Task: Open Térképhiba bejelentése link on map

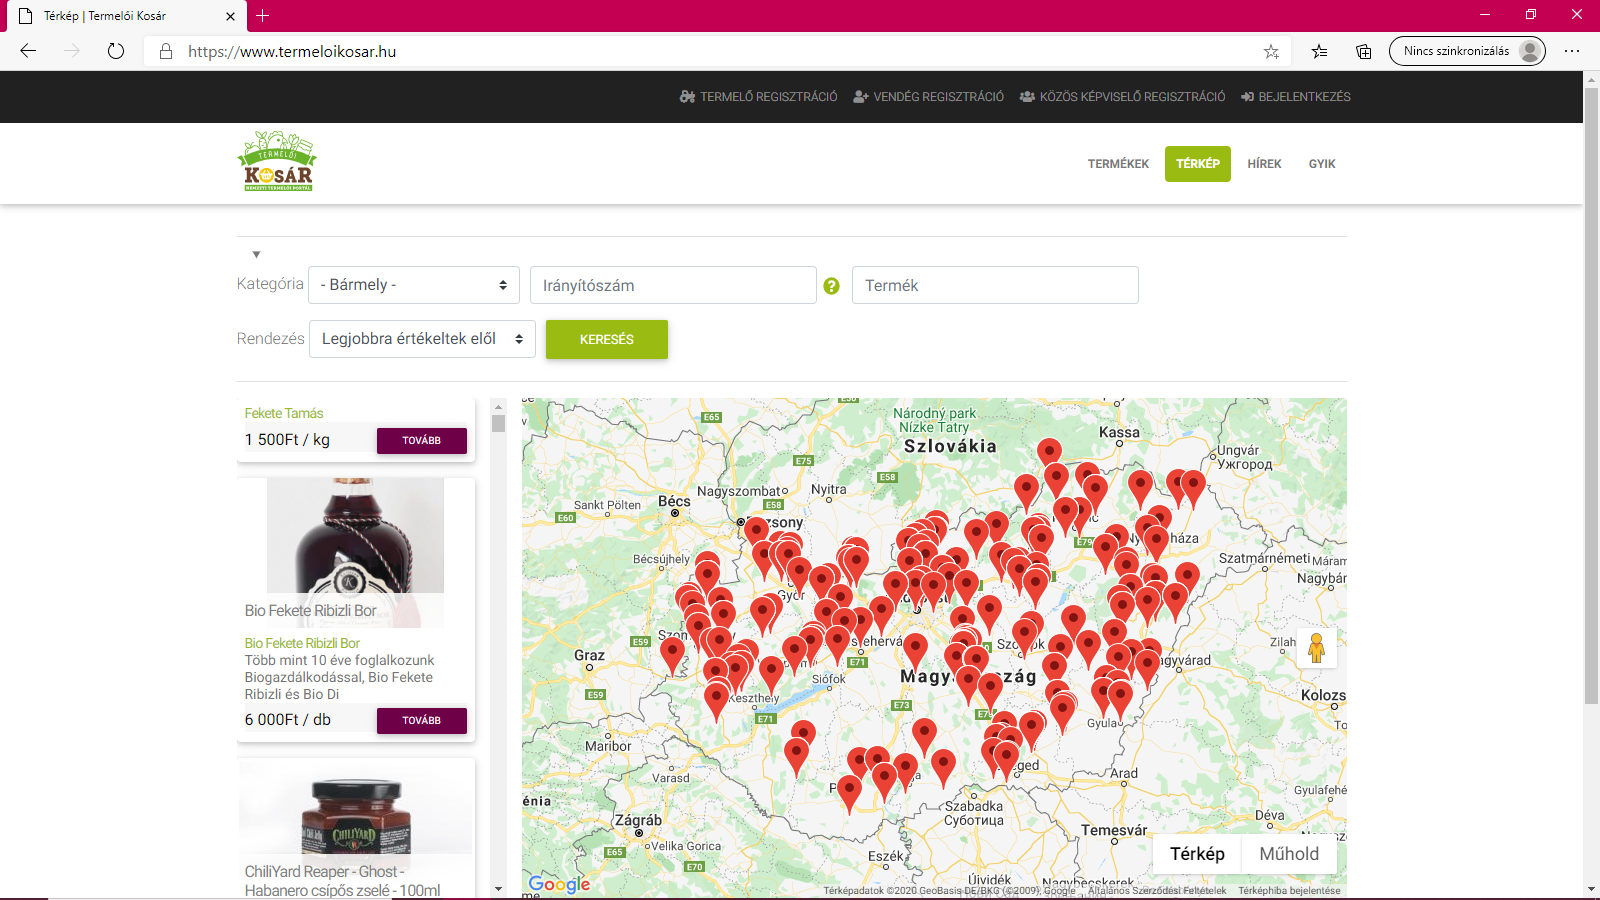Action: point(1289,890)
